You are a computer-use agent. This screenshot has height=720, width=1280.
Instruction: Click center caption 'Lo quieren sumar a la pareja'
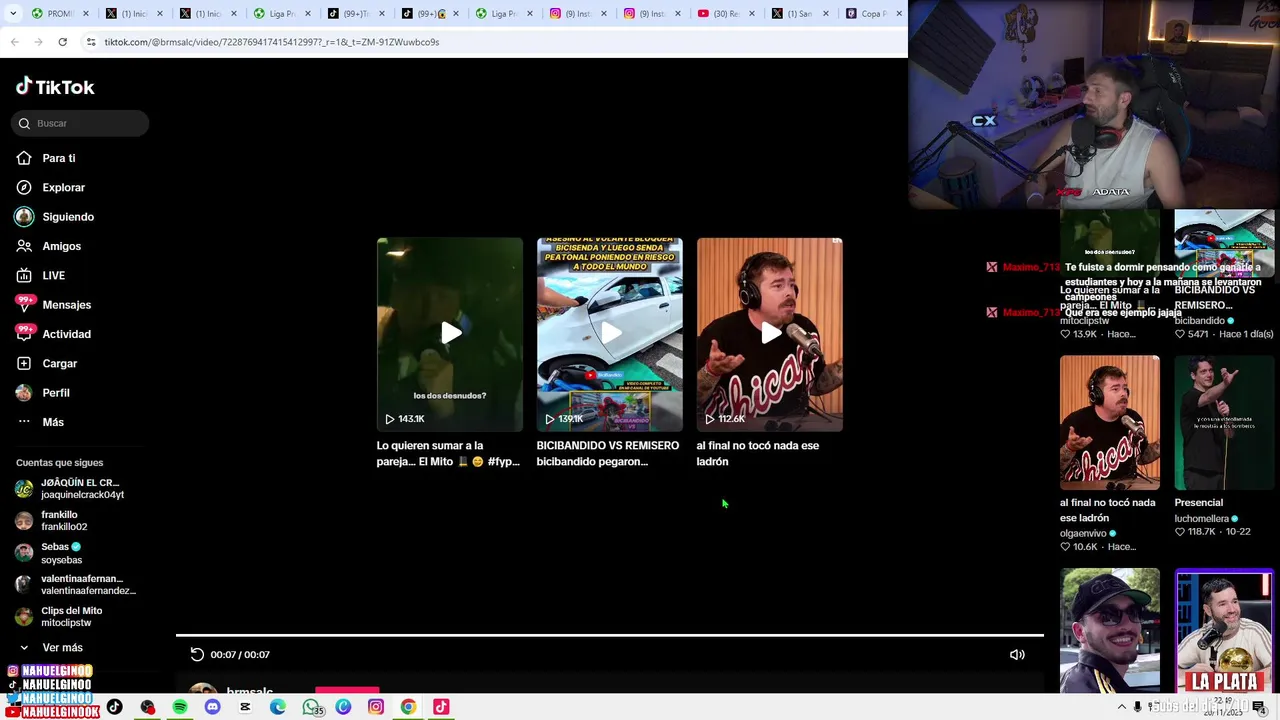point(448,453)
